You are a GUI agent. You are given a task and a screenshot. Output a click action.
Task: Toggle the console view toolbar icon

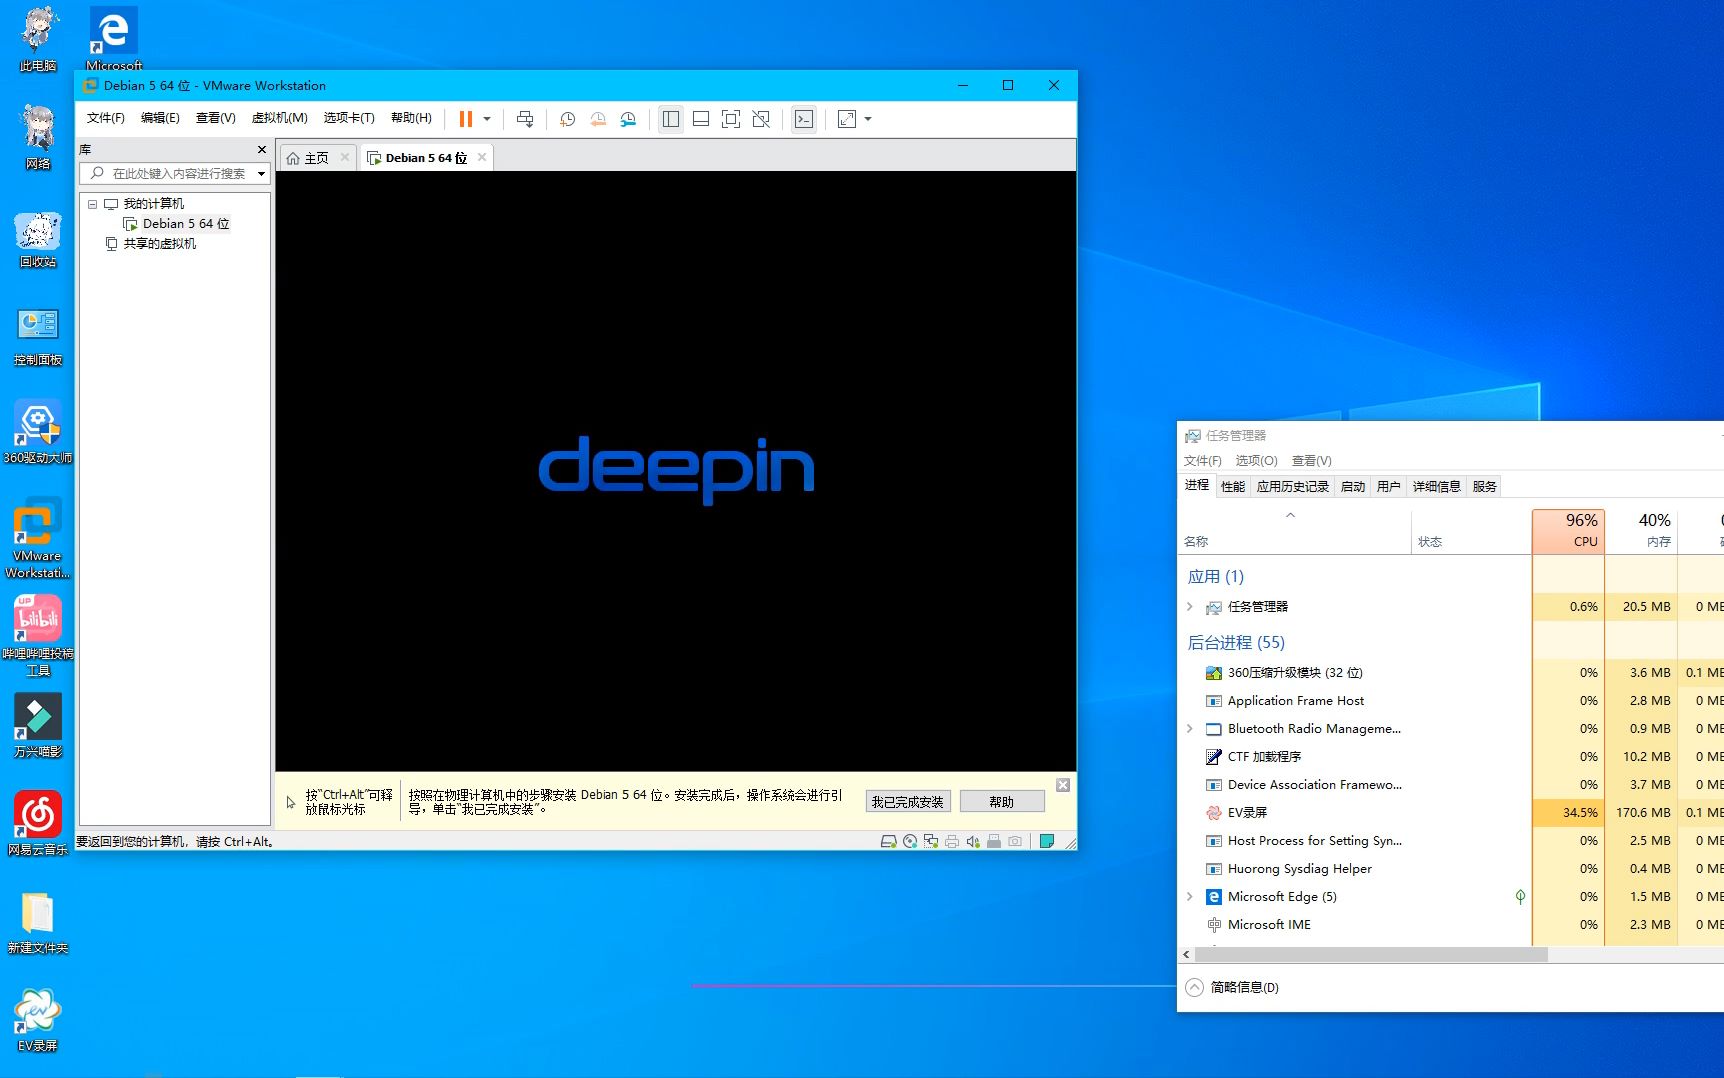(804, 119)
